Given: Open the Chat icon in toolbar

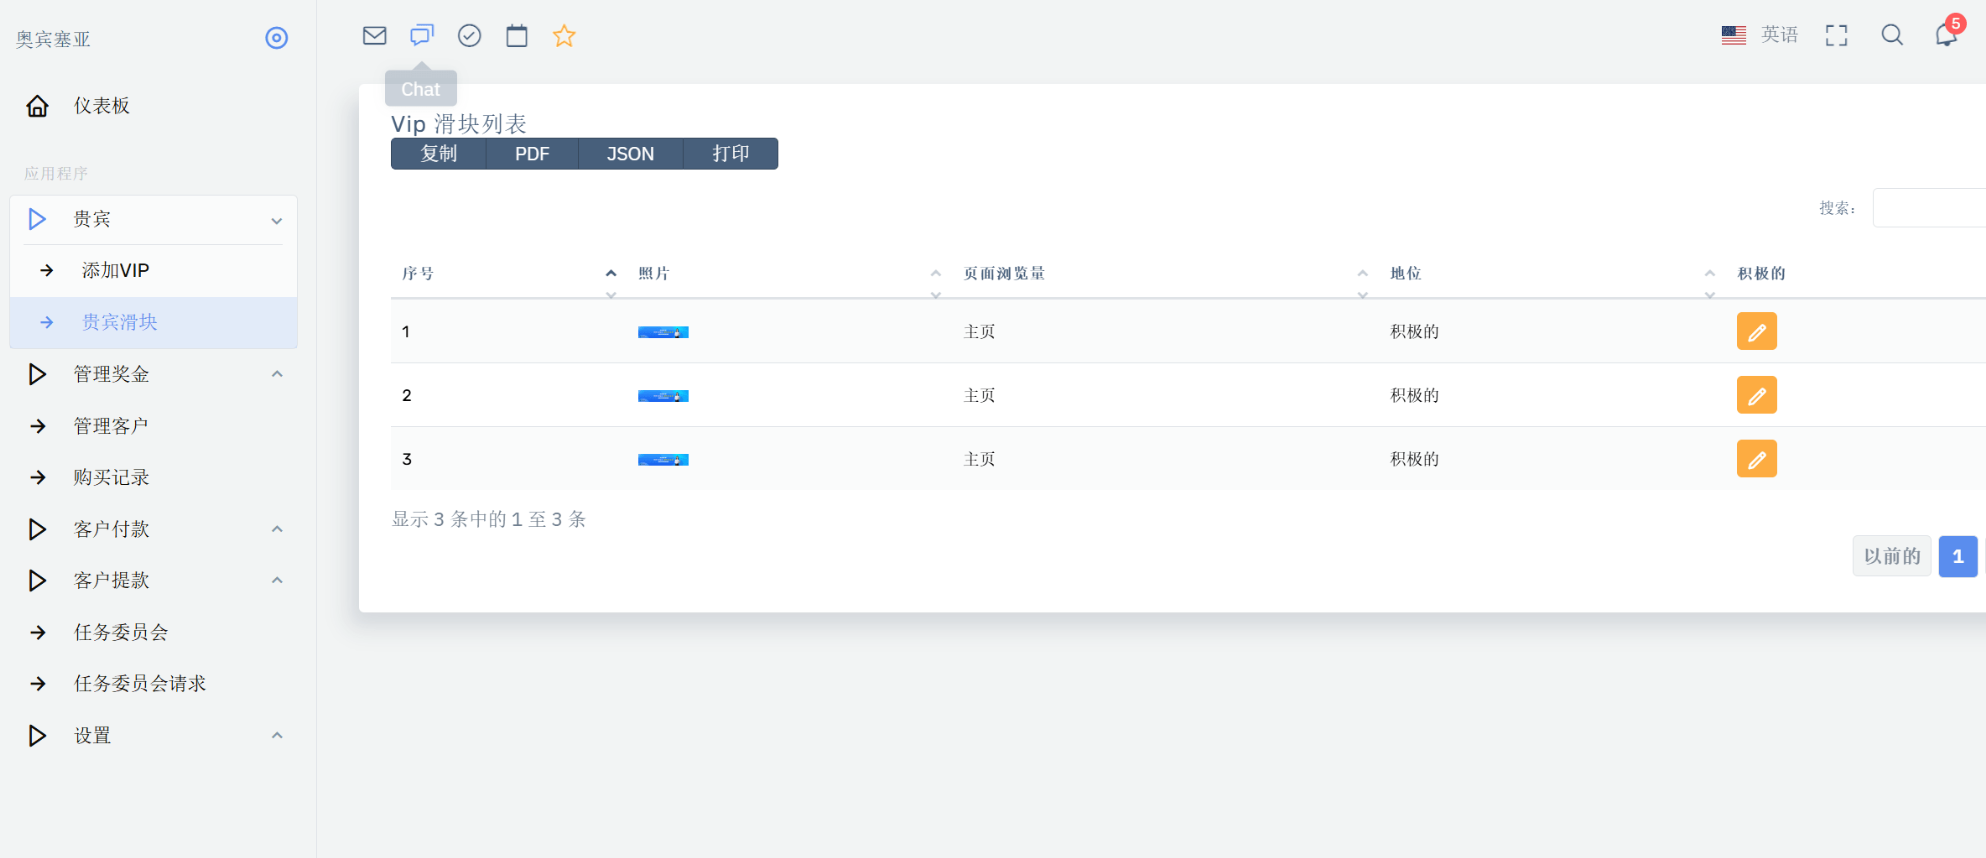Looking at the screenshot, I should [x=422, y=36].
